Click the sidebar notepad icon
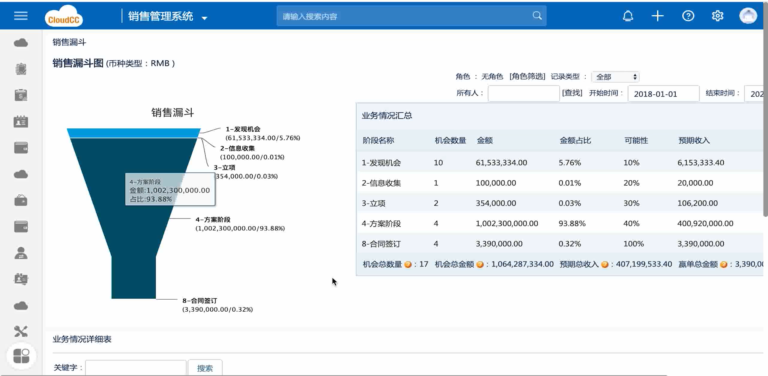Image resolution: width=768 pixels, height=376 pixels. tap(21, 69)
